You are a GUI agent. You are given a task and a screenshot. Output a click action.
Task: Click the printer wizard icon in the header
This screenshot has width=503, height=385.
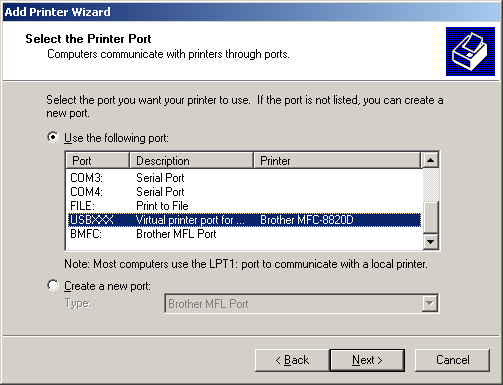tap(470, 51)
